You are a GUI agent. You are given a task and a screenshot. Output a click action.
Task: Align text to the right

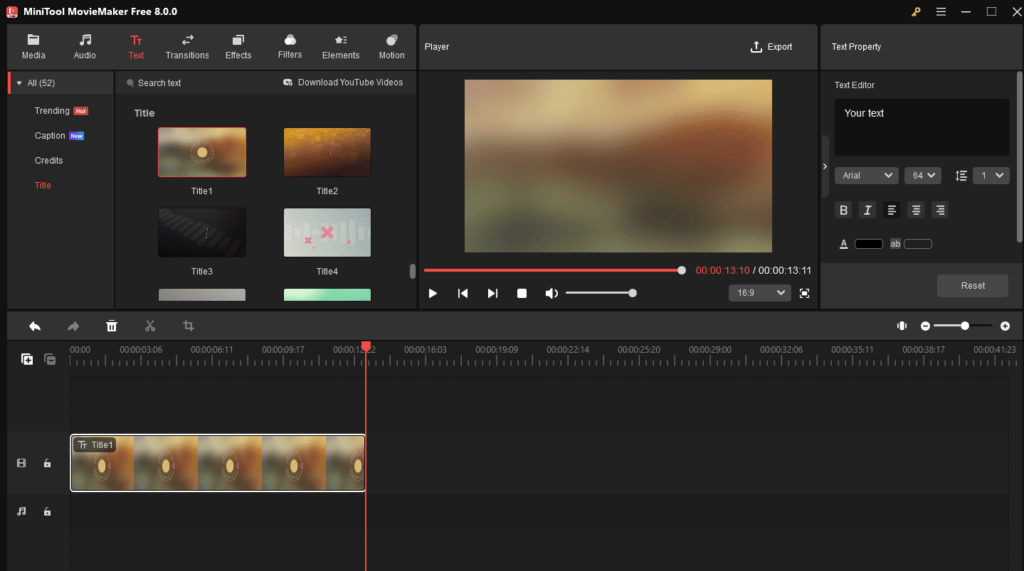coord(940,210)
